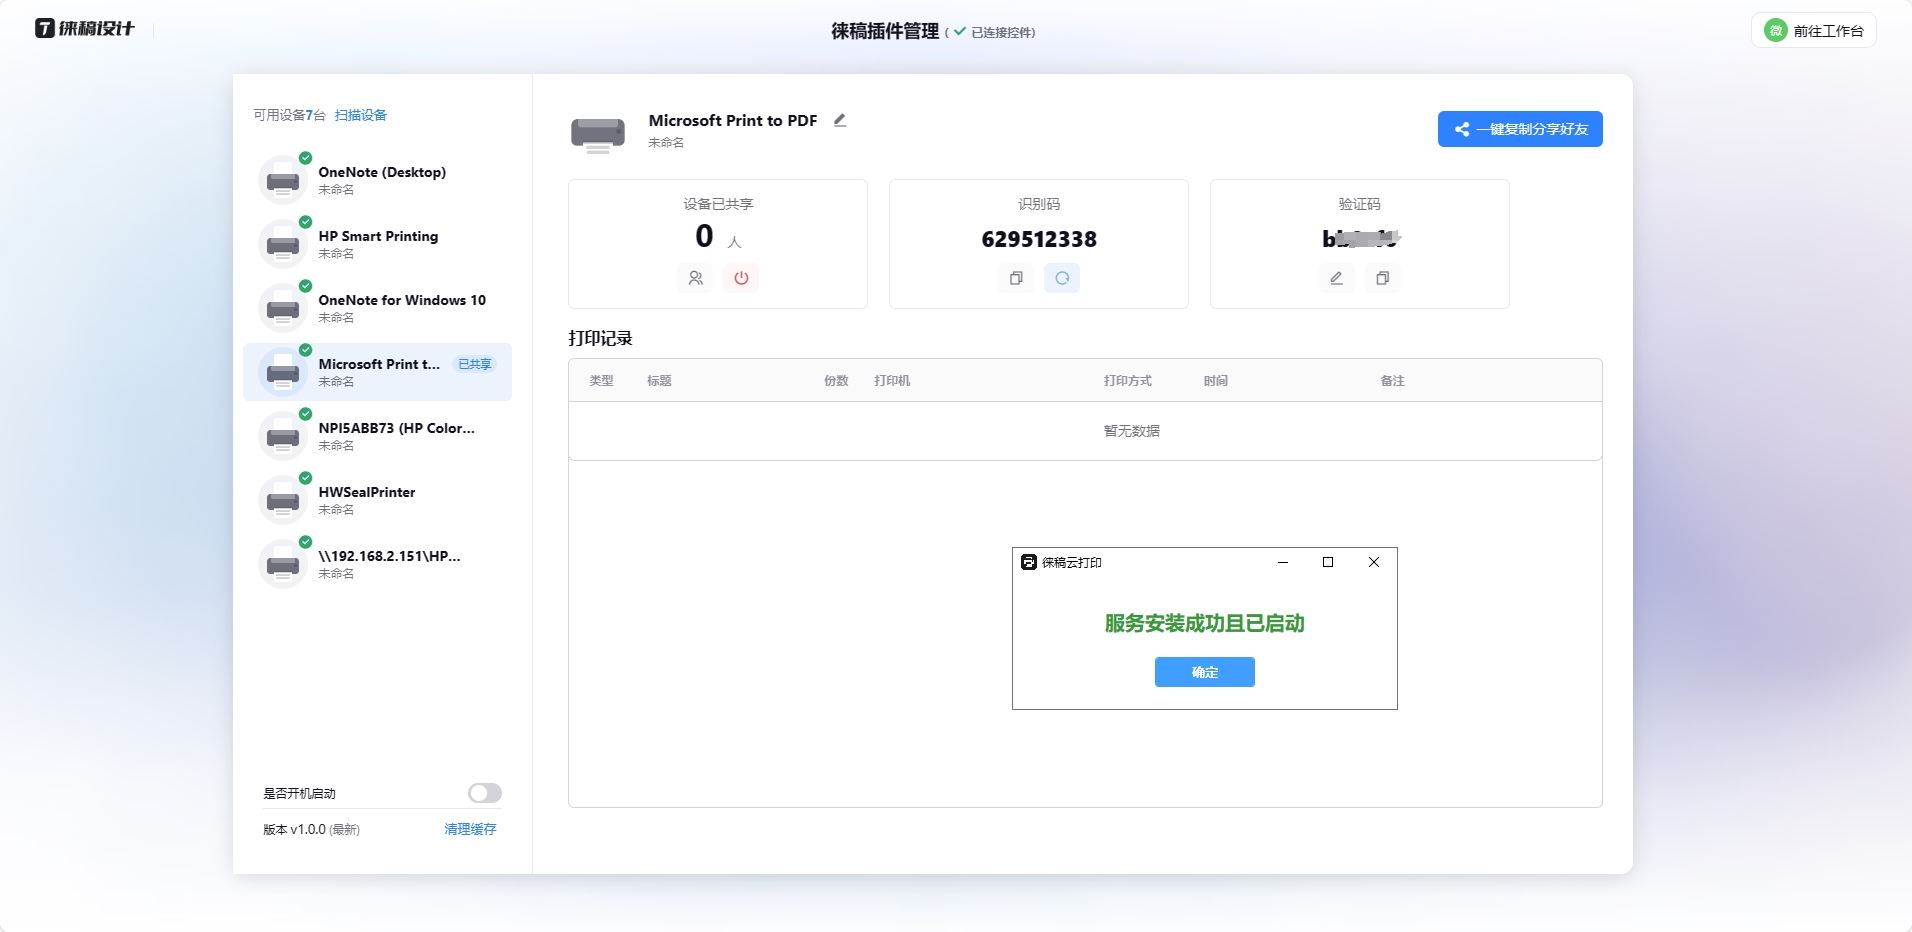Click the 备注 column header

pyautogui.click(x=1393, y=381)
